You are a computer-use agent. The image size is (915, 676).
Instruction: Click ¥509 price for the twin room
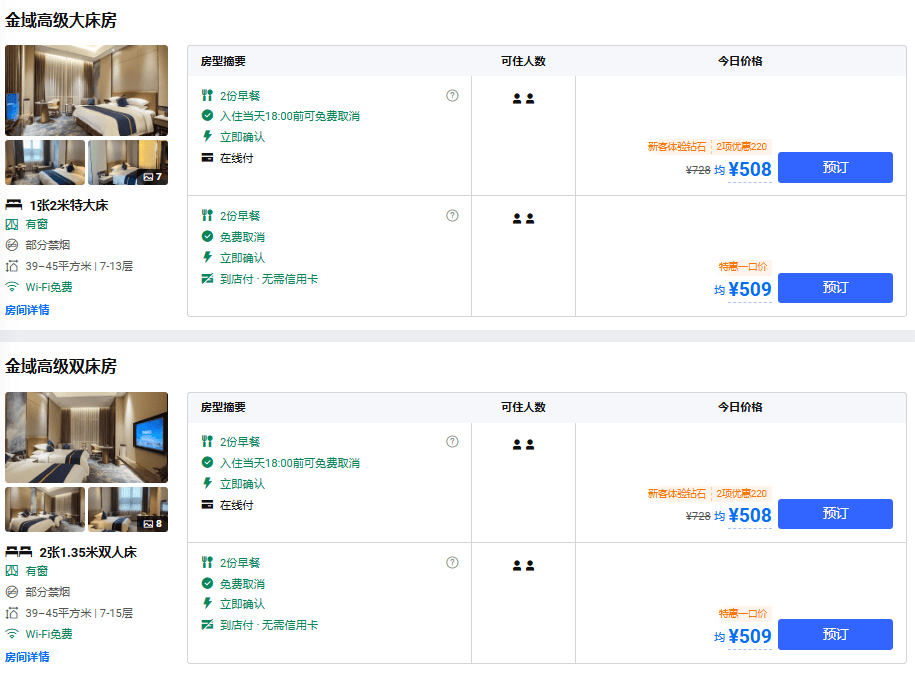click(750, 636)
